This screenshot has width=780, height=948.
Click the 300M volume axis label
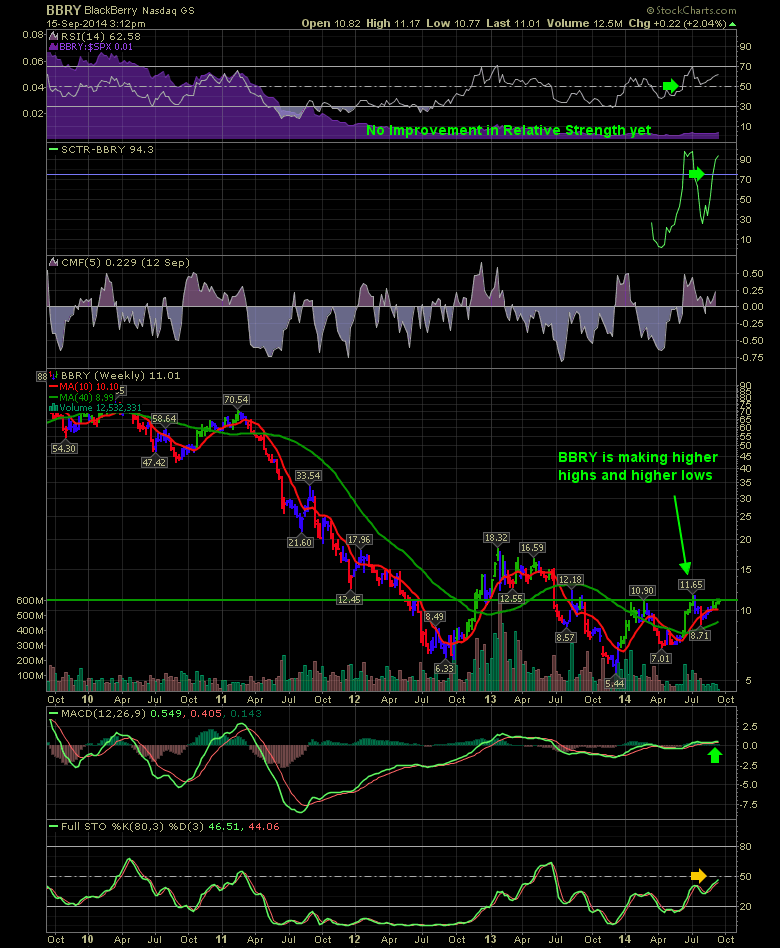pyautogui.click(x=30, y=646)
